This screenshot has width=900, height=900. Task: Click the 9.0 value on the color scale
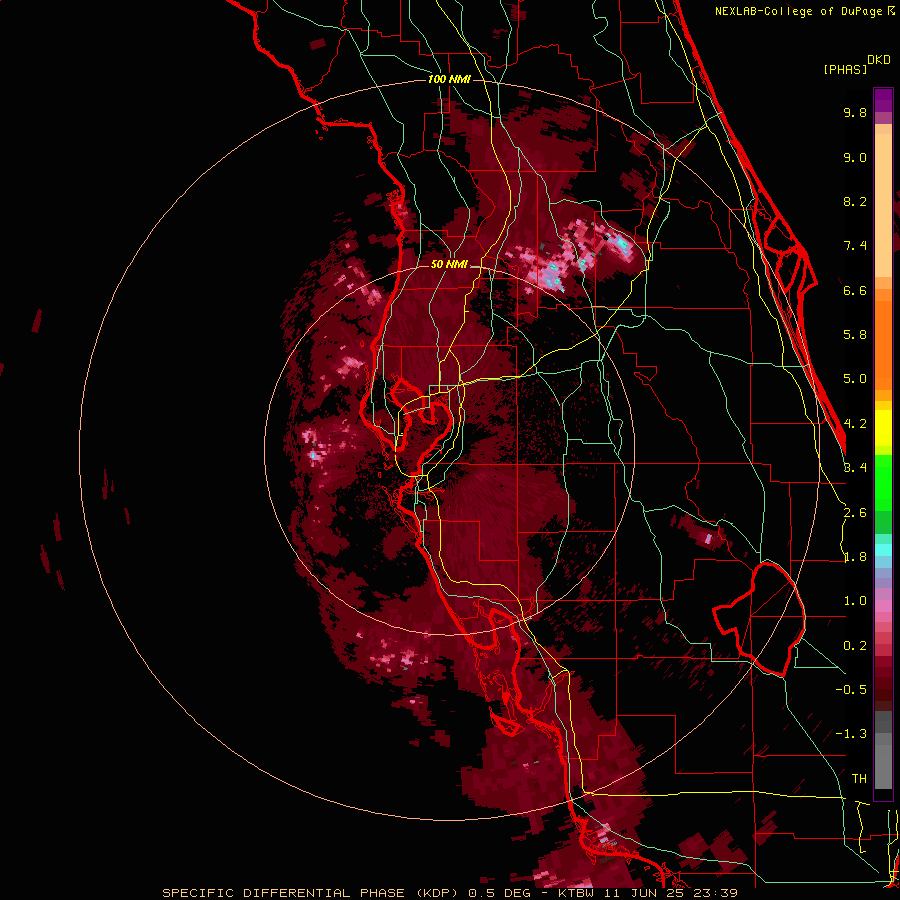855,157
